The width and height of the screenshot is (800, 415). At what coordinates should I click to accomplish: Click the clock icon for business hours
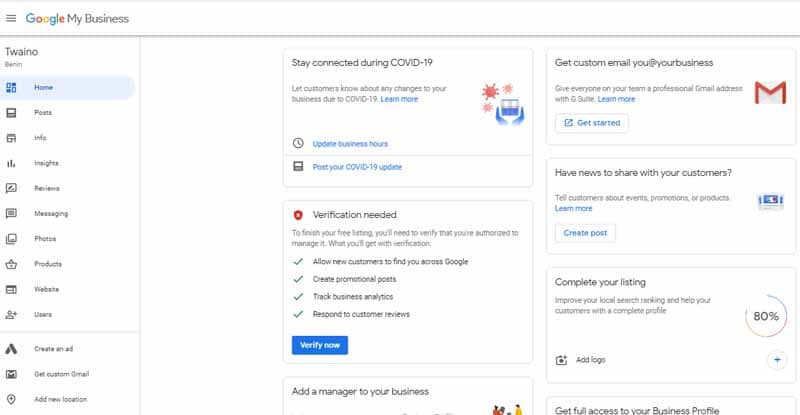(x=298, y=143)
